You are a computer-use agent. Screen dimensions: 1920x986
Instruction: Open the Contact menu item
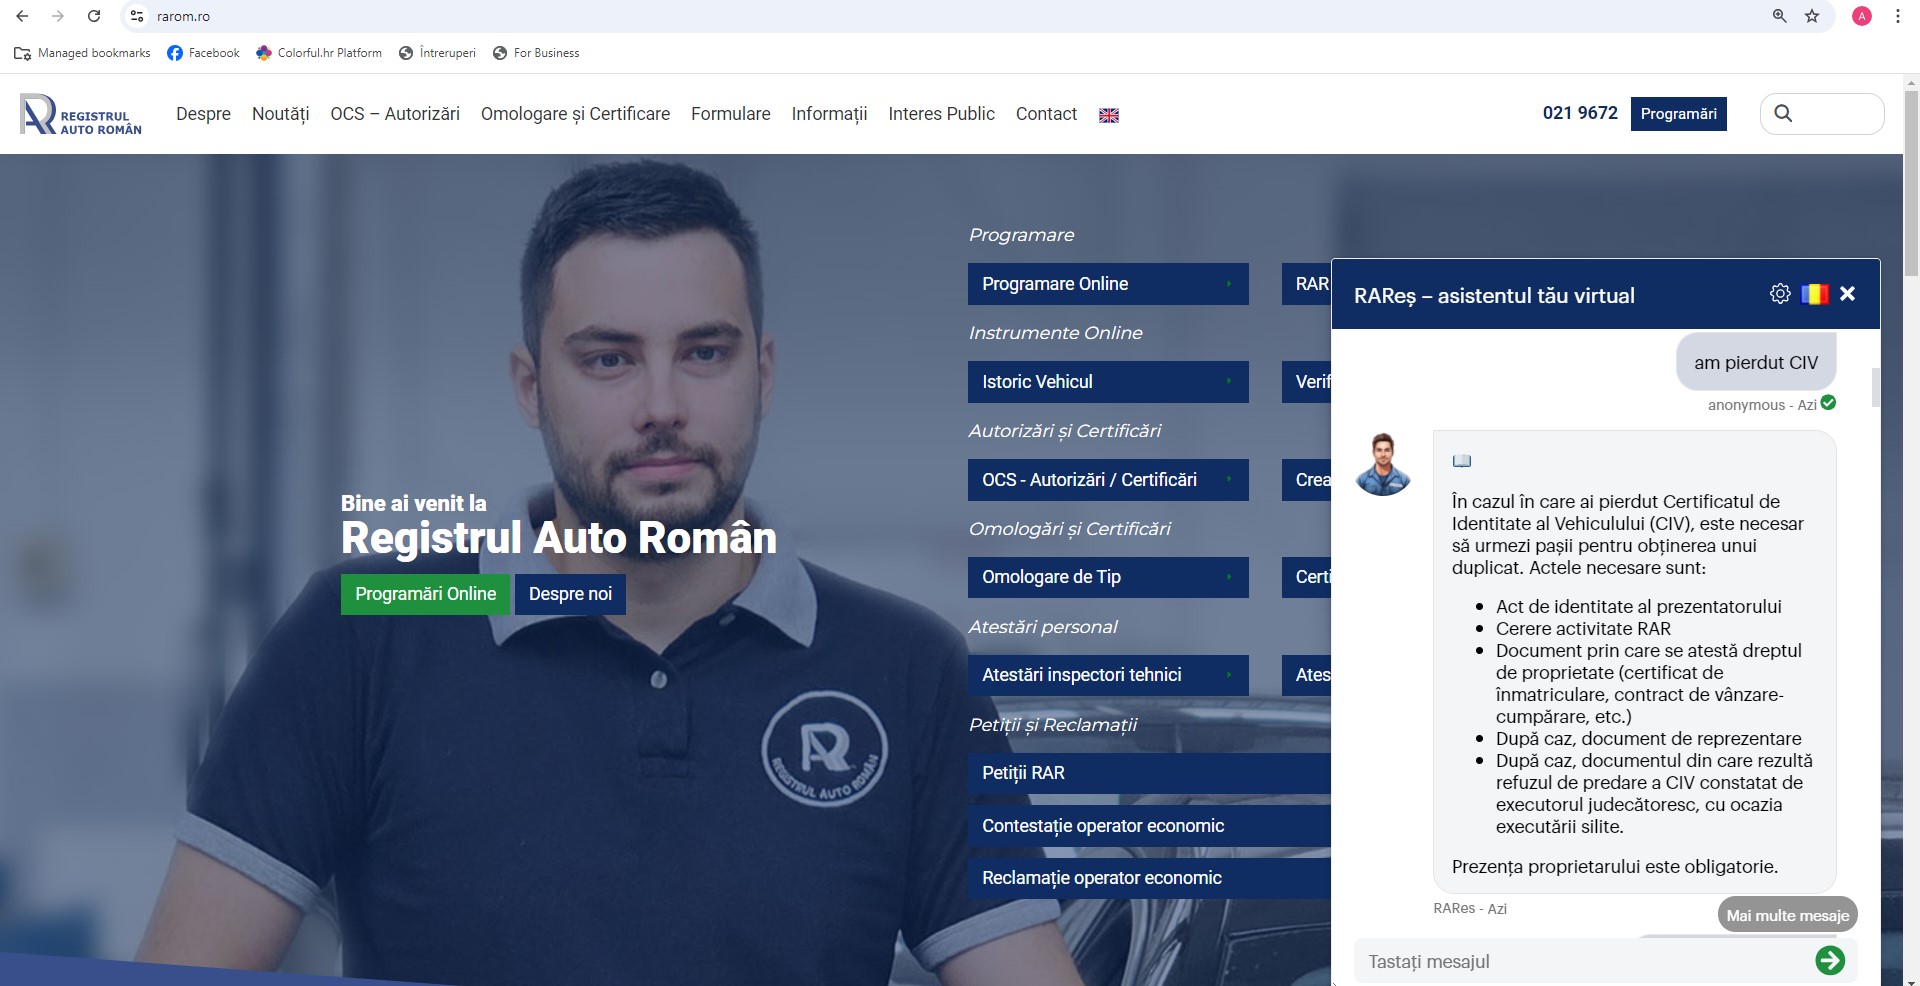pos(1046,114)
